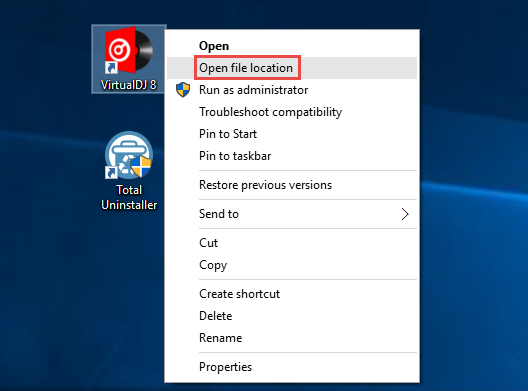Choose Run as administrator
The height and width of the screenshot is (391, 528).
click(x=292, y=90)
